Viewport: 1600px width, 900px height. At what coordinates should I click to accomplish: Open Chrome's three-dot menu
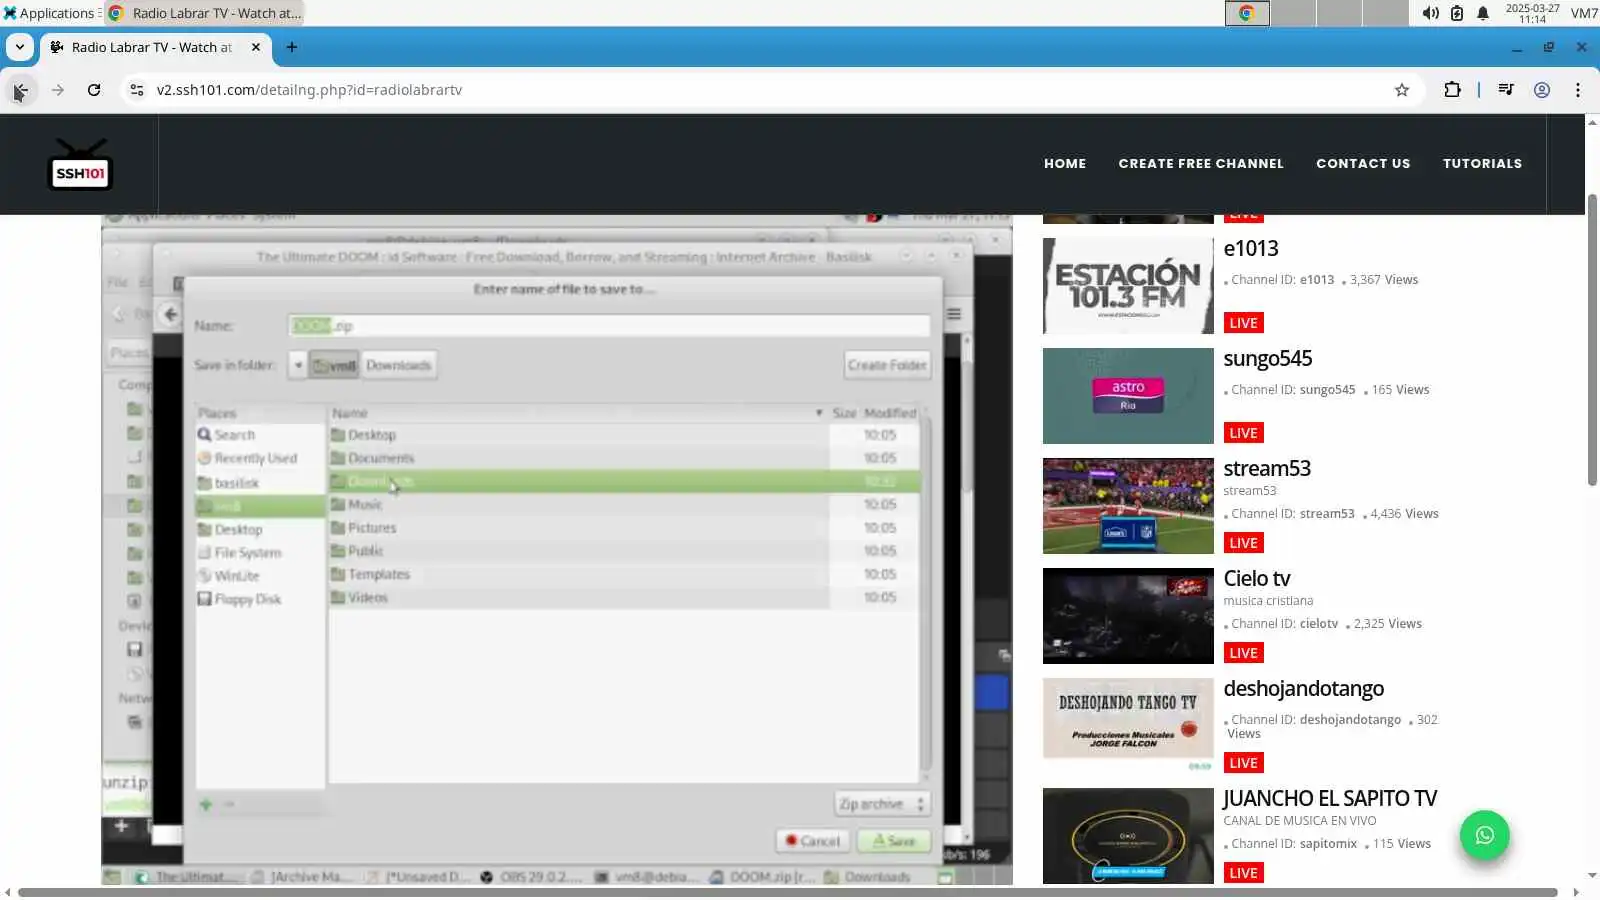(1578, 90)
